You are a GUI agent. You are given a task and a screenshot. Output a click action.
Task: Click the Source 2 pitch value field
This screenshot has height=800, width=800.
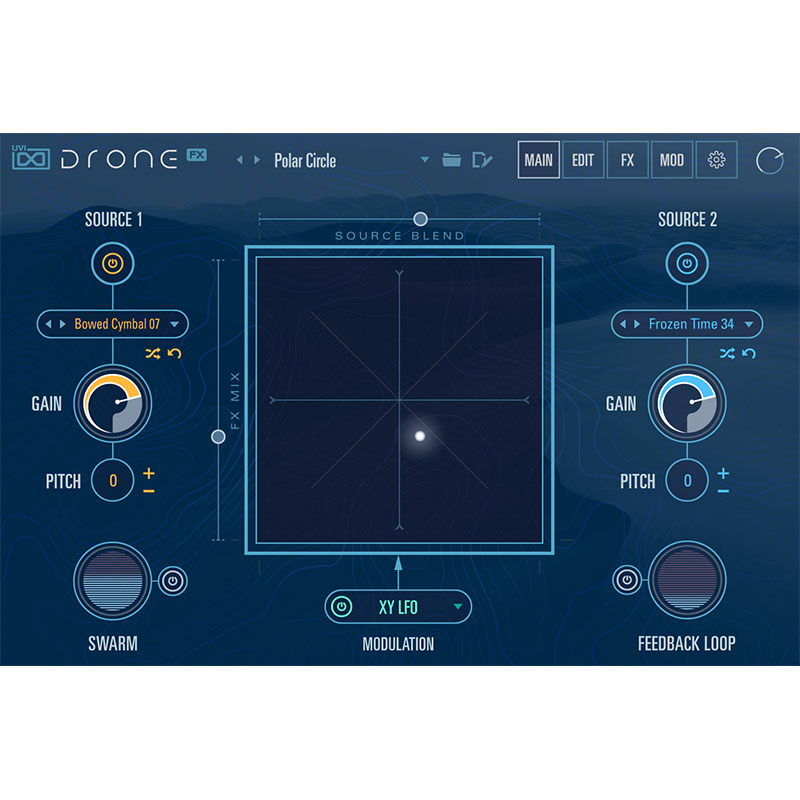pos(687,480)
